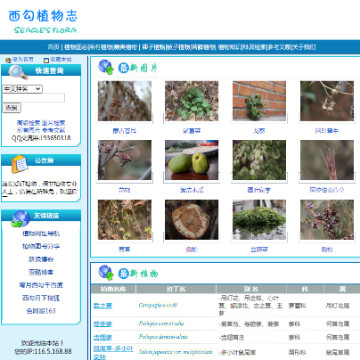Screen dimensions: 360x360
Task: Click the globe icon in the 友情链接 panel
Action: click(20, 219)
